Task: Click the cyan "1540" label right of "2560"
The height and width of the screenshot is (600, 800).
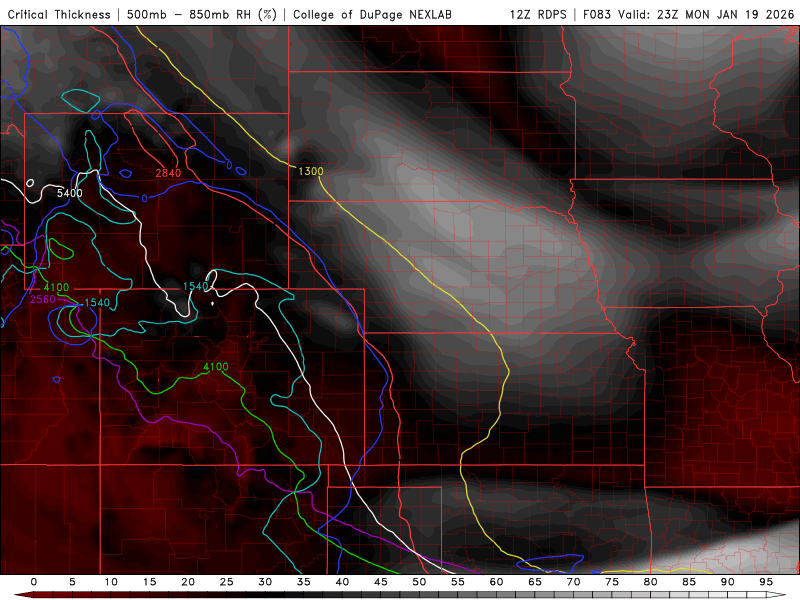Action: pyautogui.click(x=97, y=303)
